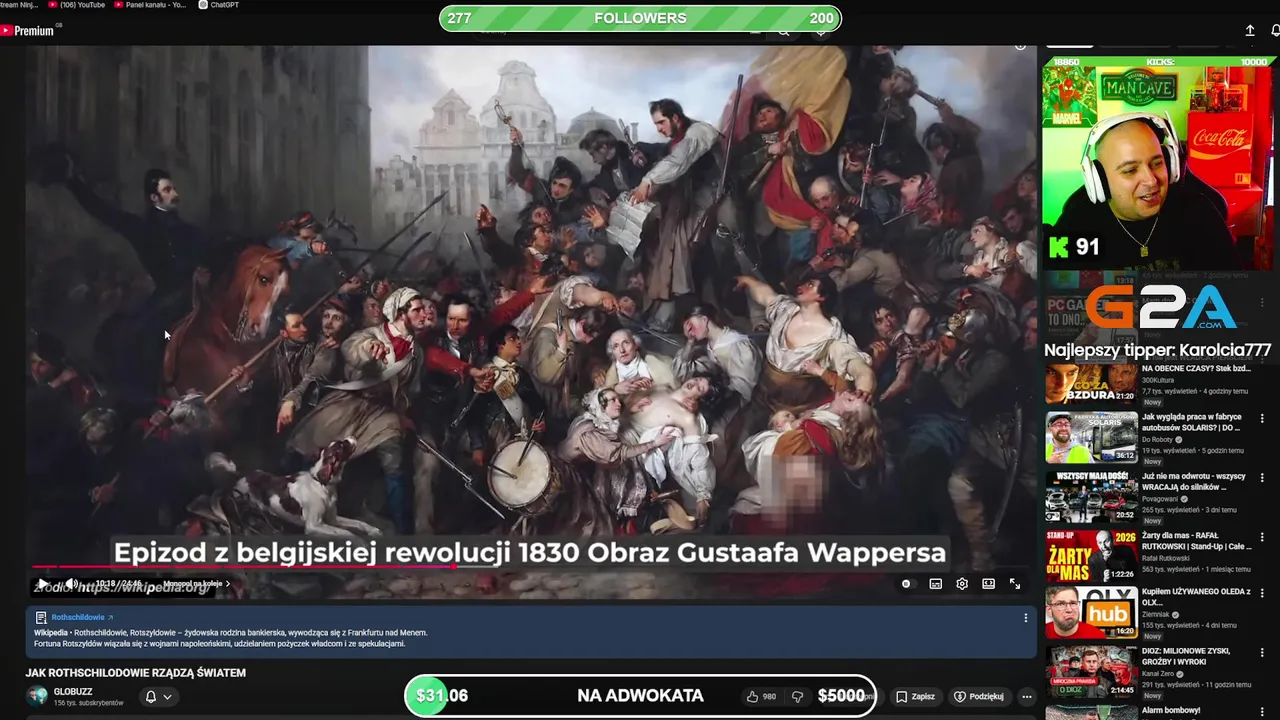Open the GLOBUZZ channel name
This screenshot has width=1280, height=720.
pyautogui.click(x=73, y=692)
